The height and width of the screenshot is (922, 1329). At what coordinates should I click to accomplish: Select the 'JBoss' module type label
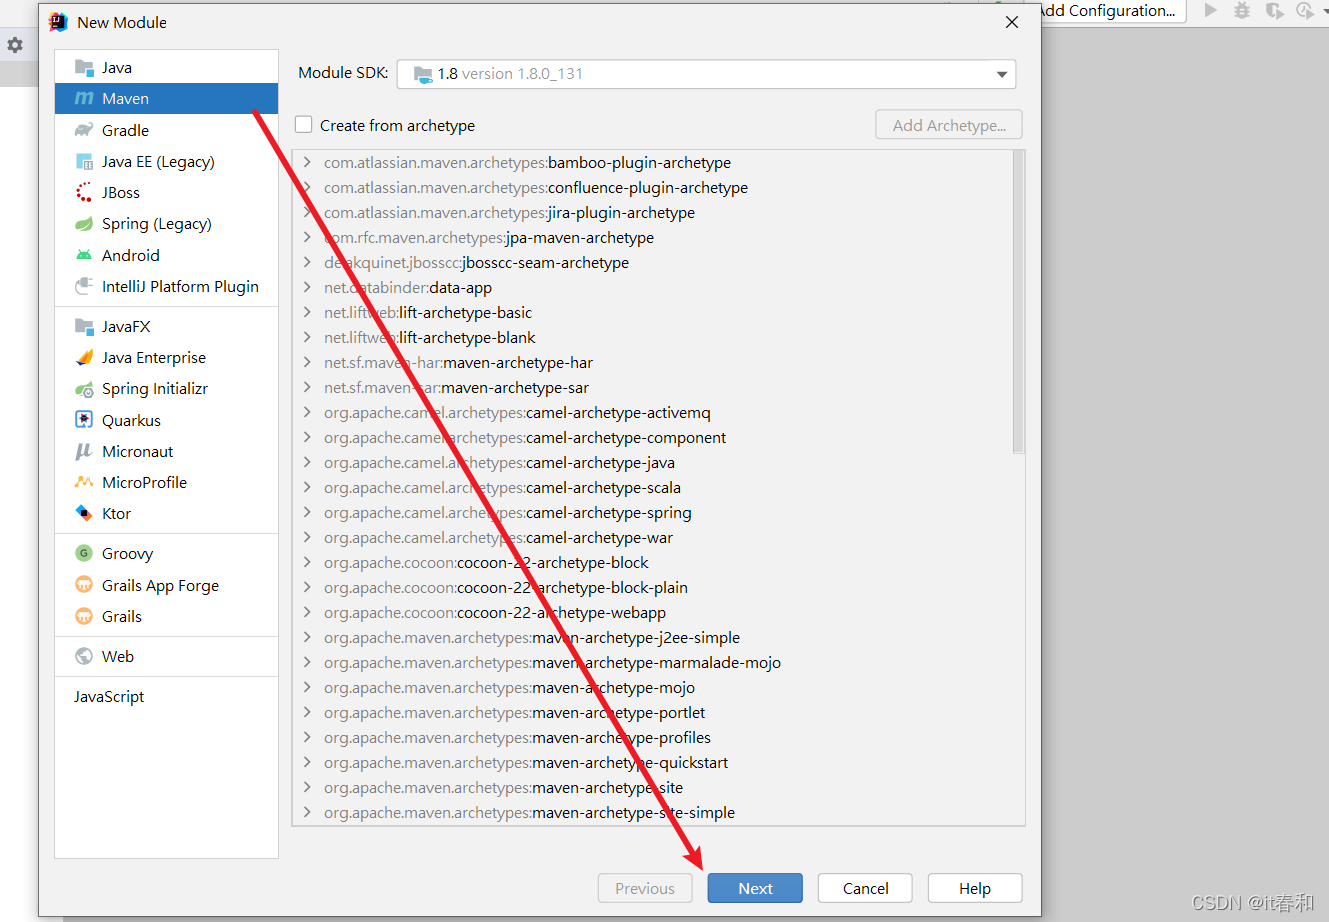click(121, 193)
